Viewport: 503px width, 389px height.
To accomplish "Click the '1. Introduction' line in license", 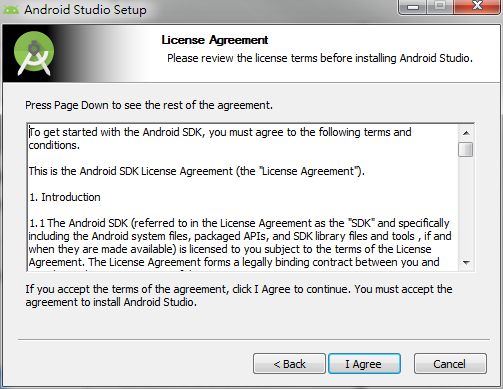I will pos(65,197).
